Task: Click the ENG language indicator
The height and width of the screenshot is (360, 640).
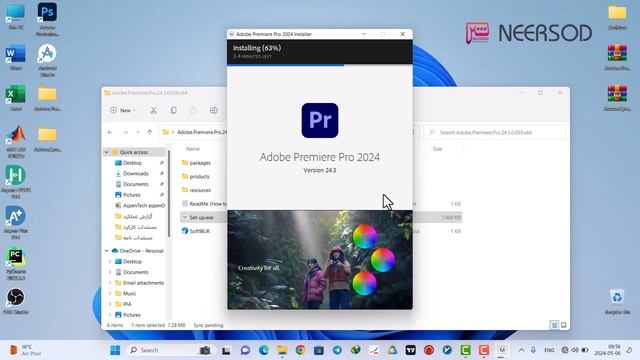Action: 549,350
